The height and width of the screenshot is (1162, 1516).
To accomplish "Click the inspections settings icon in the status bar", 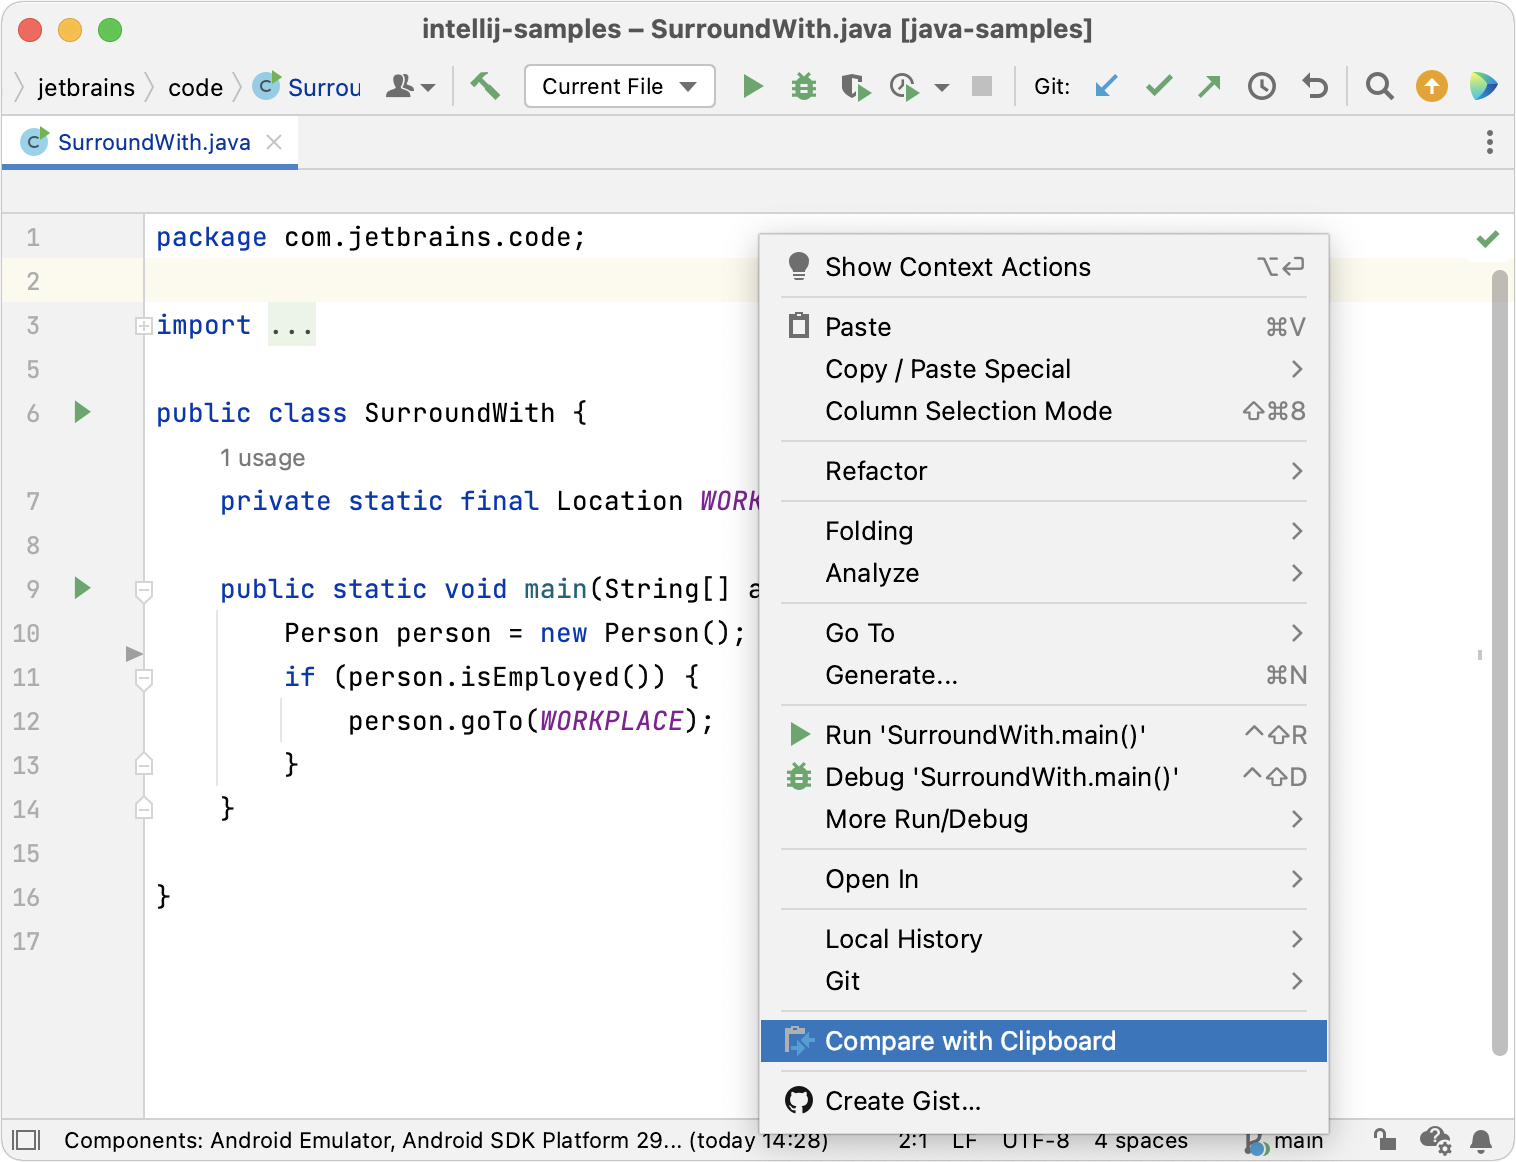I will coord(1435,1140).
